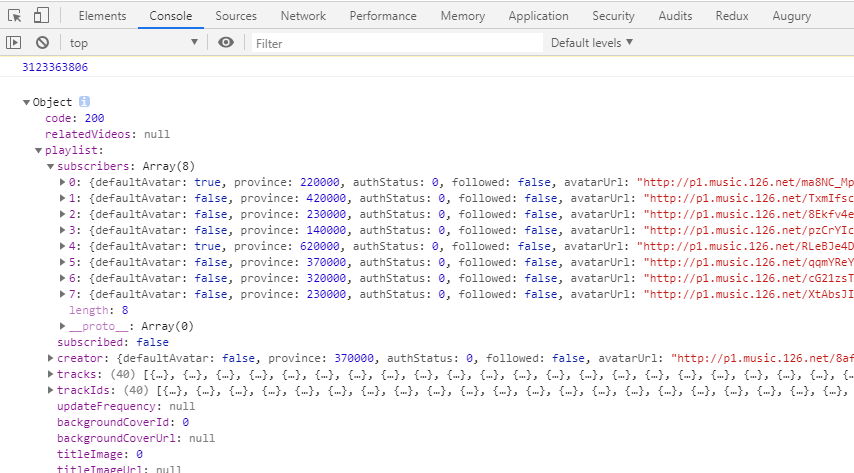Image resolution: width=854 pixels, height=473 pixels.
Task: Open the Sources tab
Action: click(x=236, y=16)
